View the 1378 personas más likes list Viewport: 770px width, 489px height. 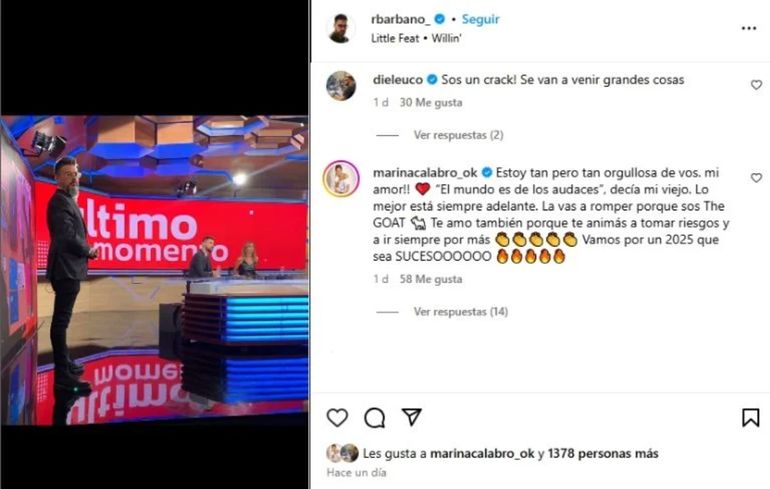pos(603,454)
